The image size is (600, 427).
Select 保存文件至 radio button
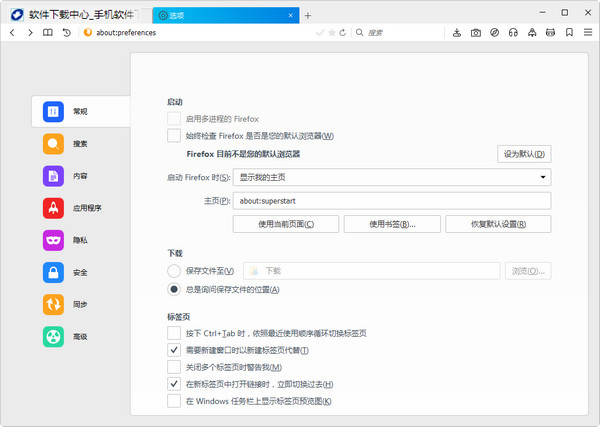(174, 271)
